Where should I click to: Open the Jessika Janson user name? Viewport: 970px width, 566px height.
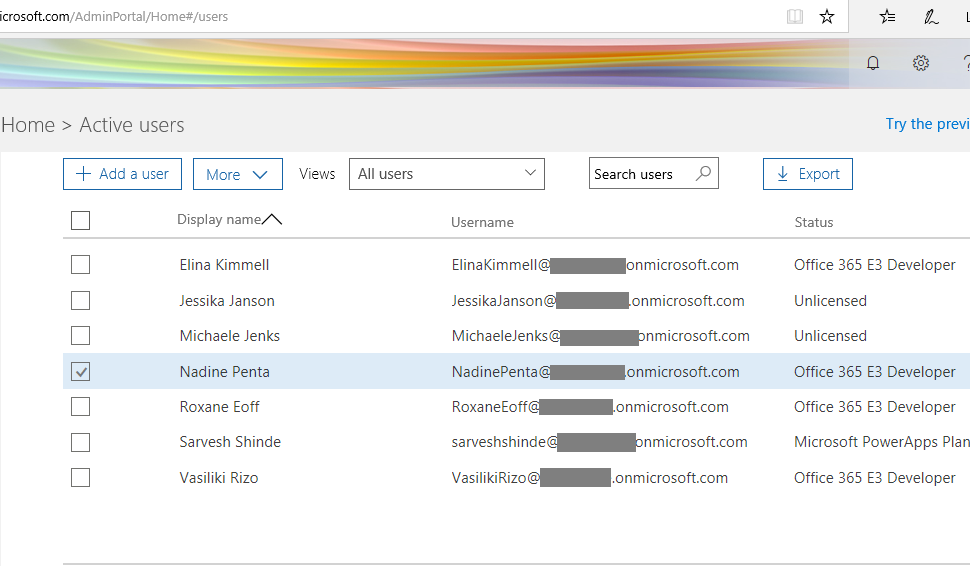point(227,301)
